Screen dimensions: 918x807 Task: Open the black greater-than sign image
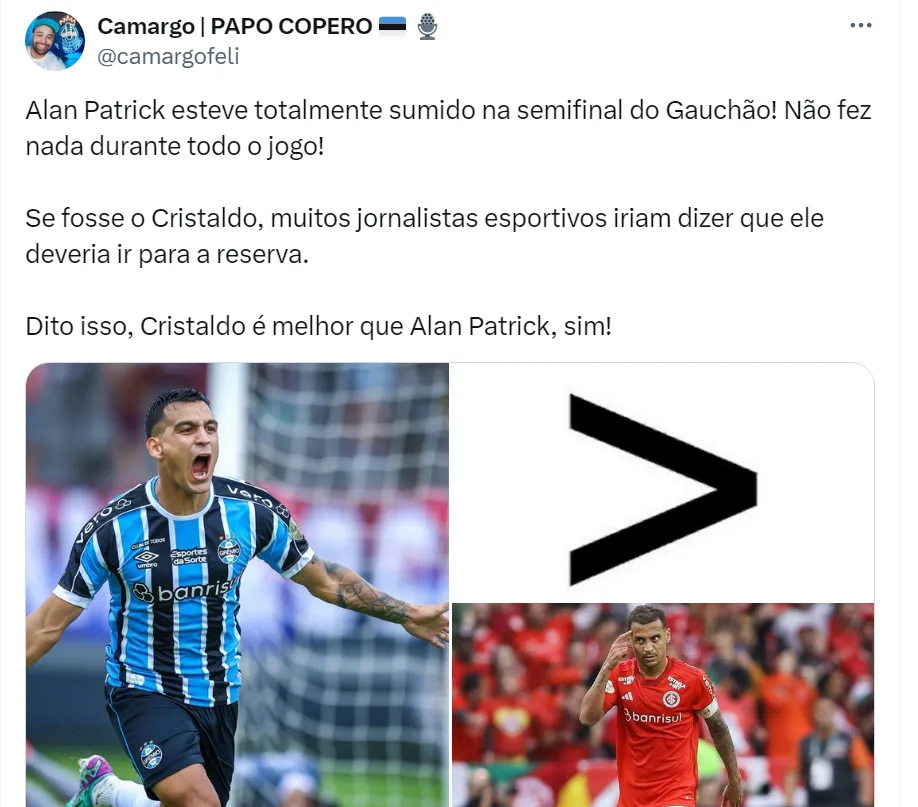(x=663, y=482)
